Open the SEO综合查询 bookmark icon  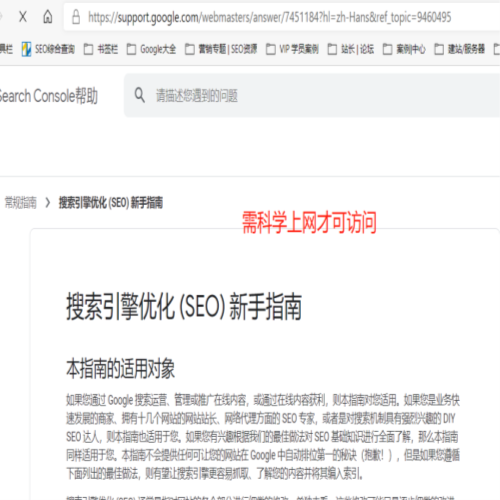coord(26,49)
